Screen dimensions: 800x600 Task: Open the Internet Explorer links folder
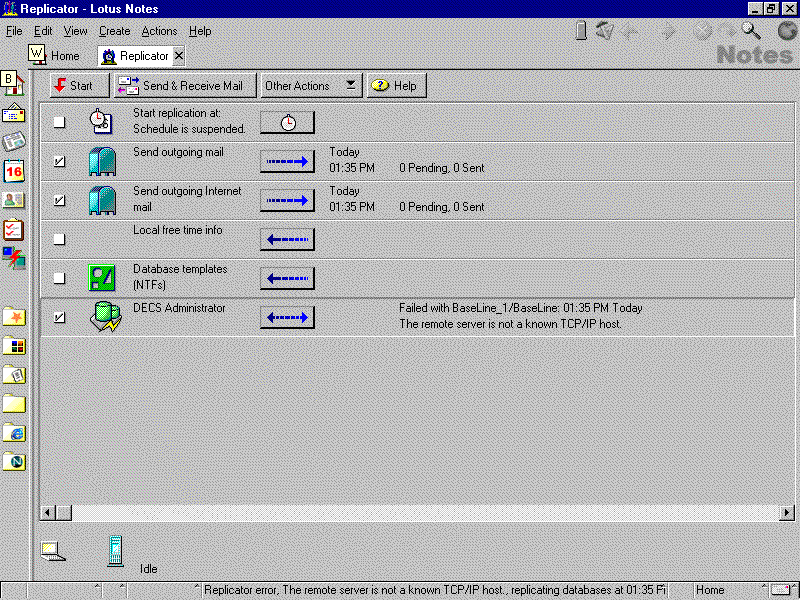pyautogui.click(x=14, y=433)
